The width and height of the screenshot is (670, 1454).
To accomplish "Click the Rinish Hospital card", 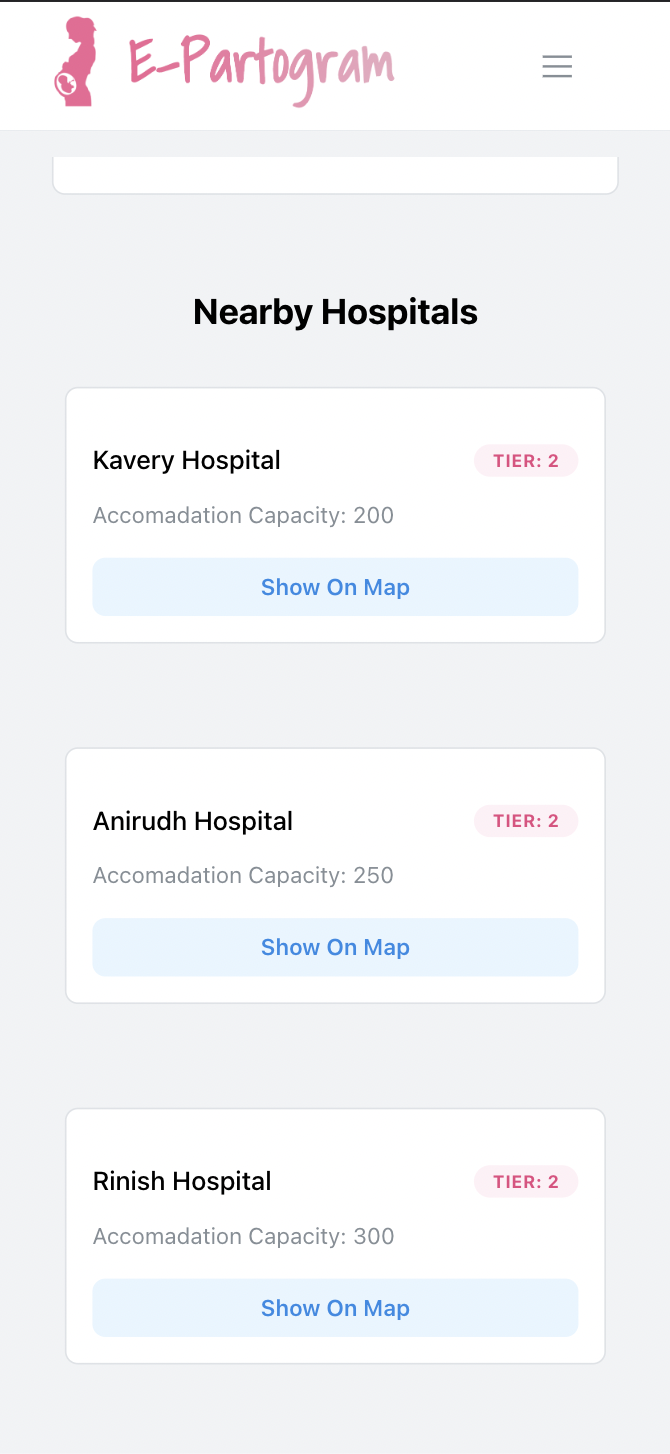I will (x=335, y=1236).
